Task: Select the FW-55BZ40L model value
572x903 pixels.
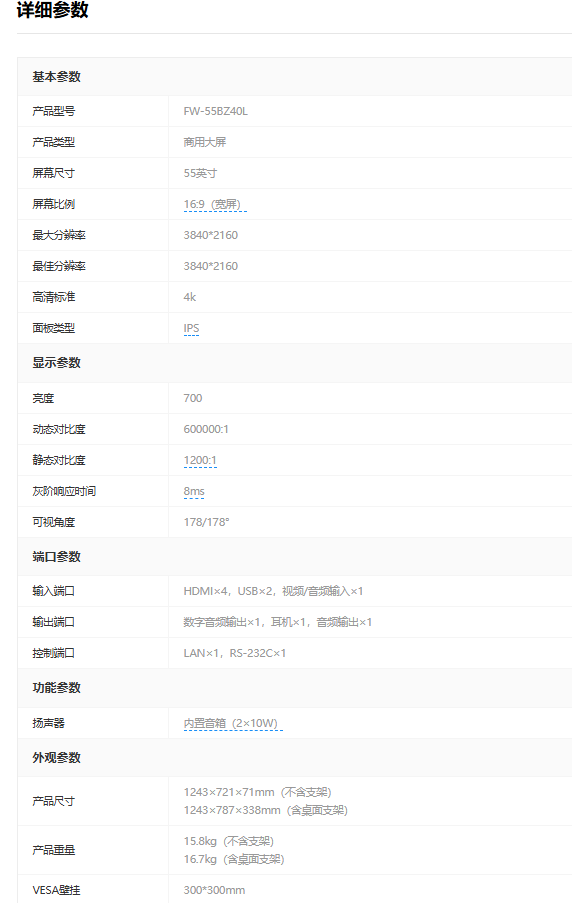Action: tap(215, 111)
